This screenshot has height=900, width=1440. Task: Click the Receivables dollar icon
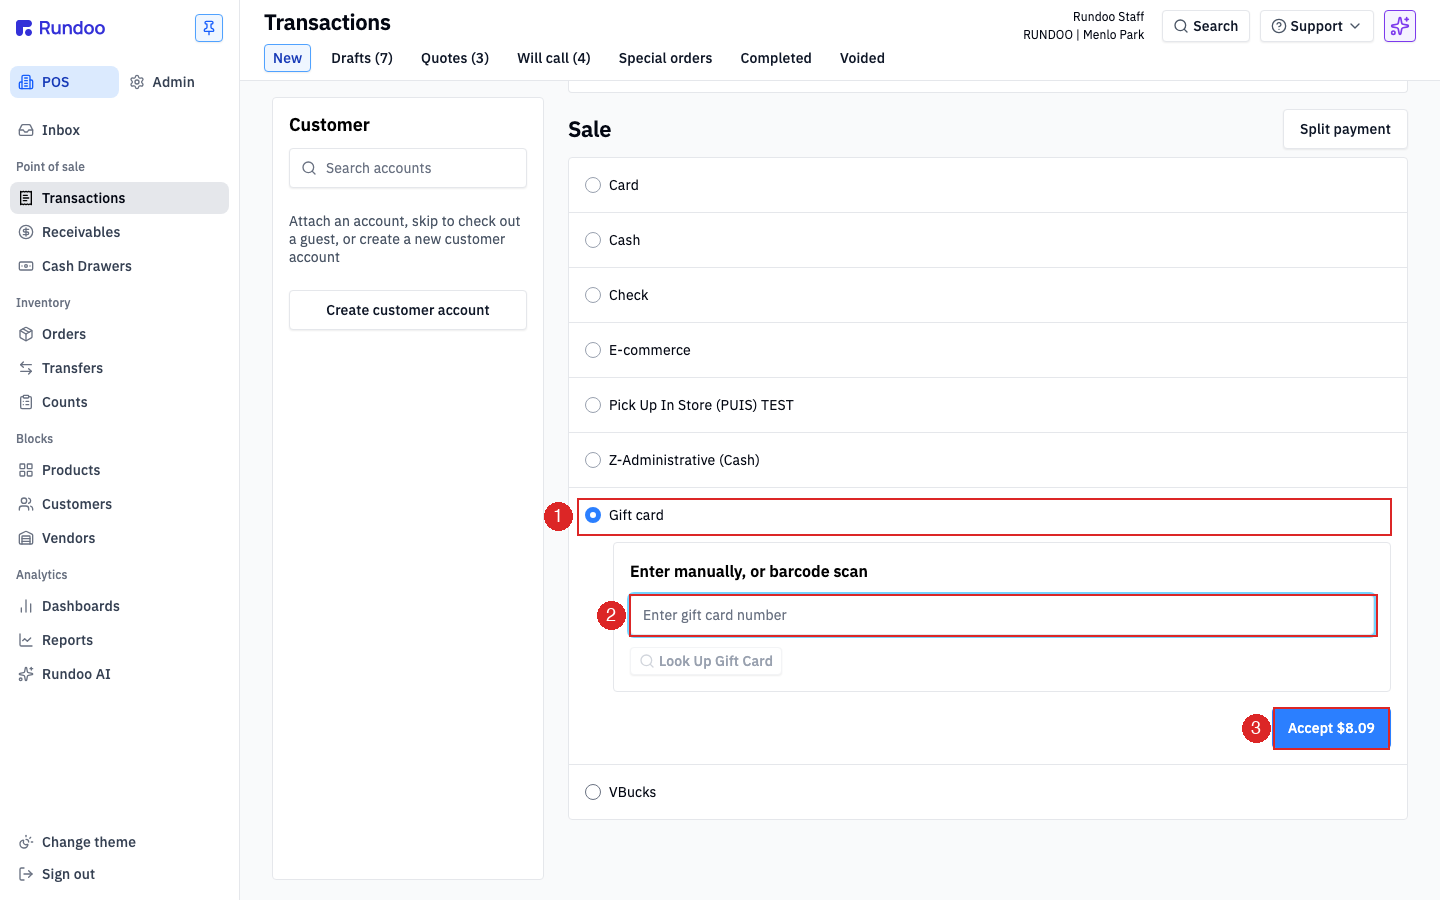26,232
